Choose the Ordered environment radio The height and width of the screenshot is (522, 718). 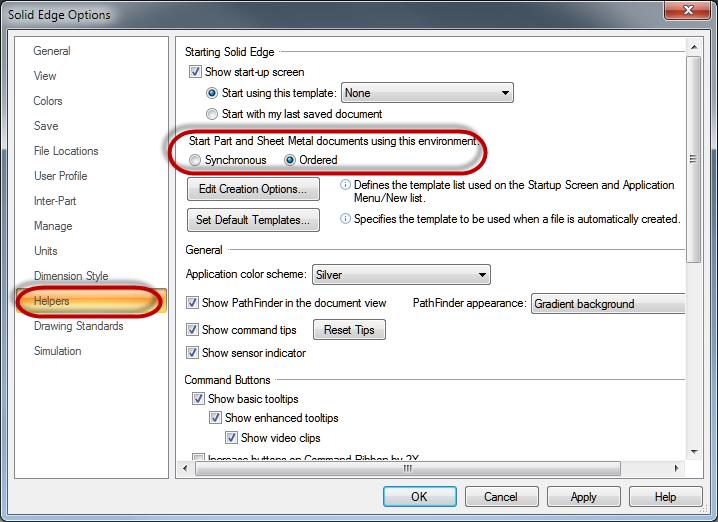point(290,160)
